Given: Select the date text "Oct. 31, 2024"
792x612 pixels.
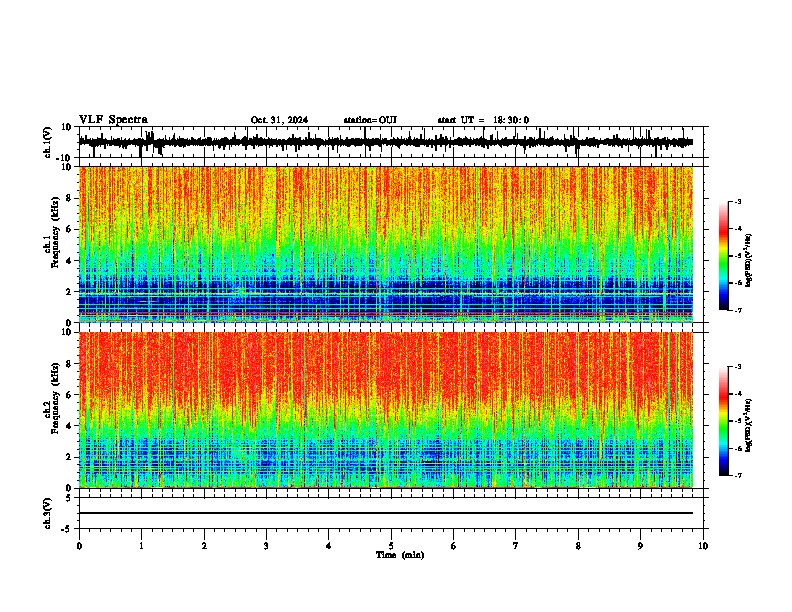Looking at the screenshot, I should [279, 120].
